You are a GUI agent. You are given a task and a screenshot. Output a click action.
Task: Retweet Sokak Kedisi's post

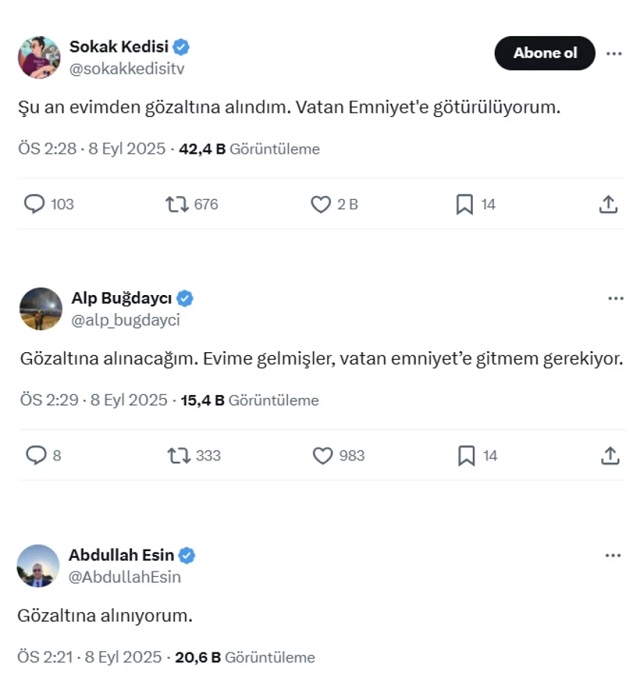pyautogui.click(x=176, y=204)
